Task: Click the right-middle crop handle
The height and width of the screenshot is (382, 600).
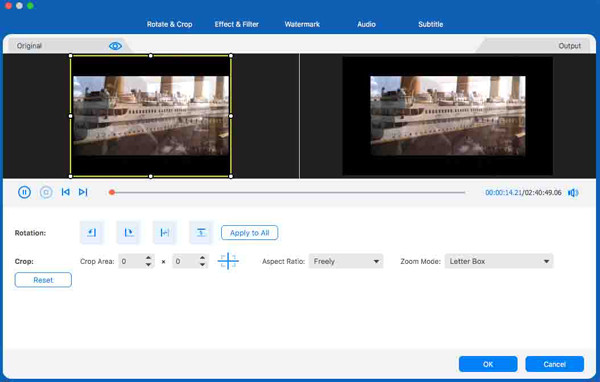Action: coord(231,116)
